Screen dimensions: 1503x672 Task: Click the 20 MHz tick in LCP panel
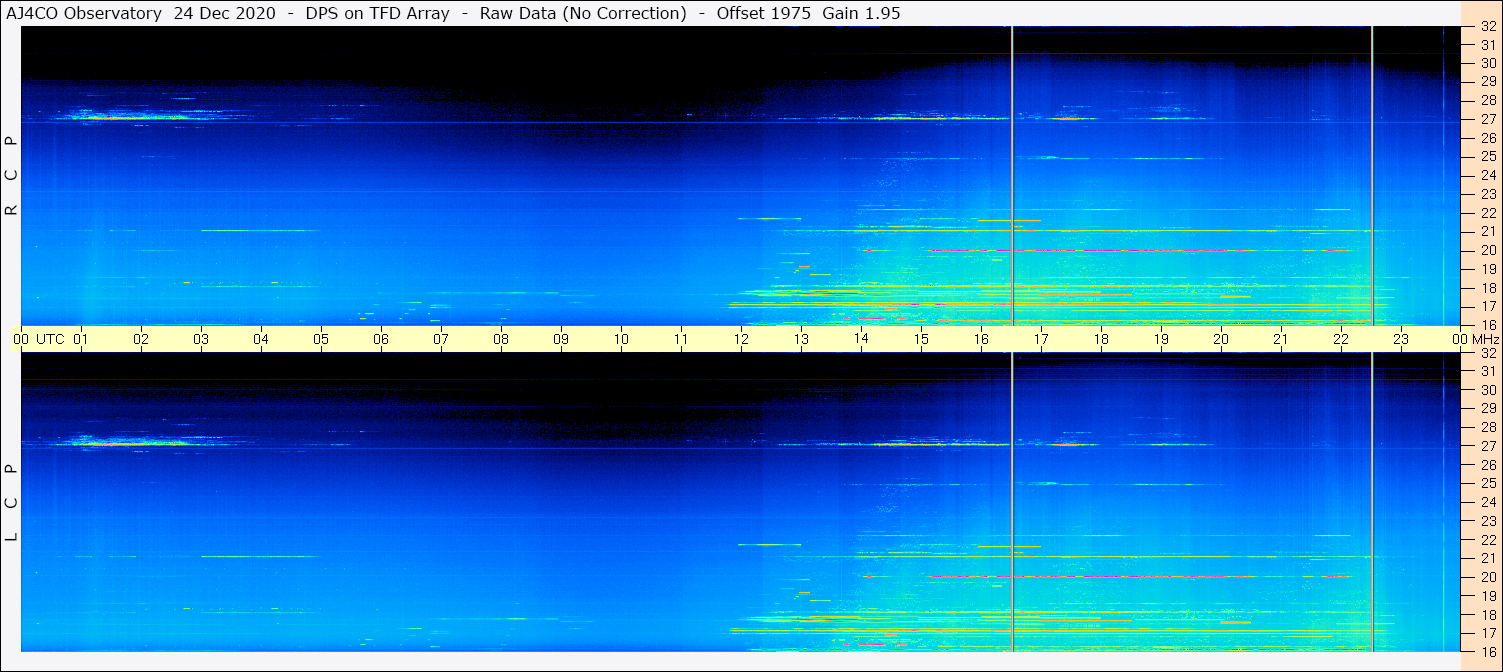coord(1488,577)
